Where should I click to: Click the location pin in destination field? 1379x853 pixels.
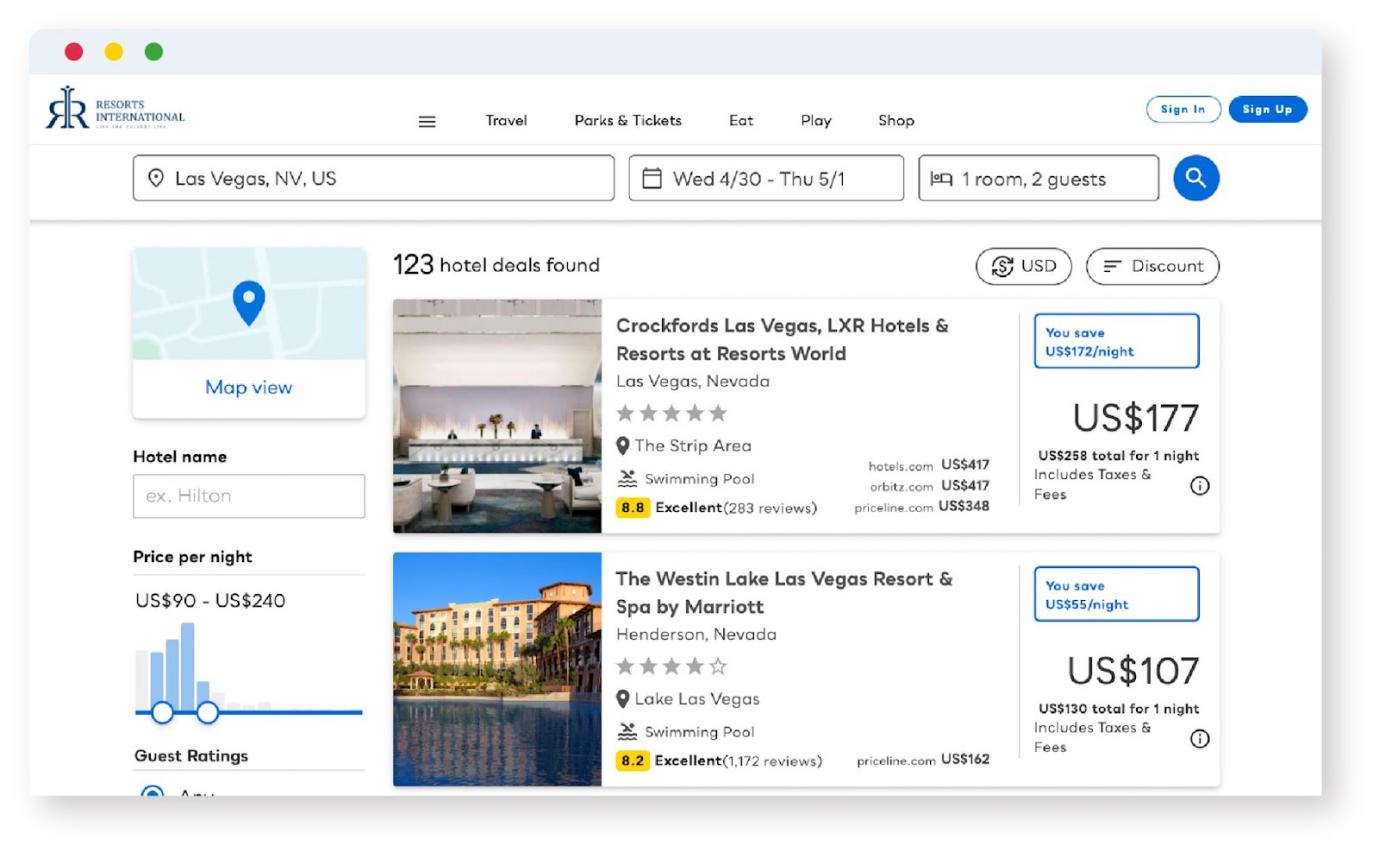tap(156, 178)
